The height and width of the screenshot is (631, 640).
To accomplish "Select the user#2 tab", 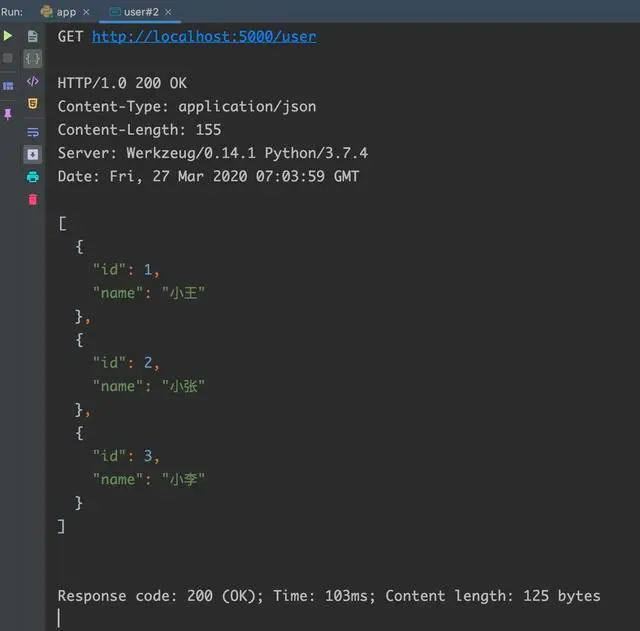I will point(135,12).
